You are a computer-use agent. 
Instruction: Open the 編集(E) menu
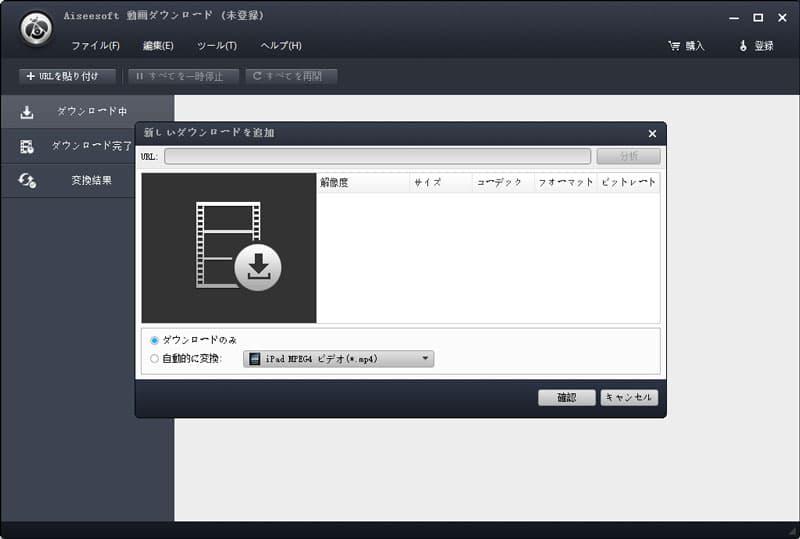158,45
